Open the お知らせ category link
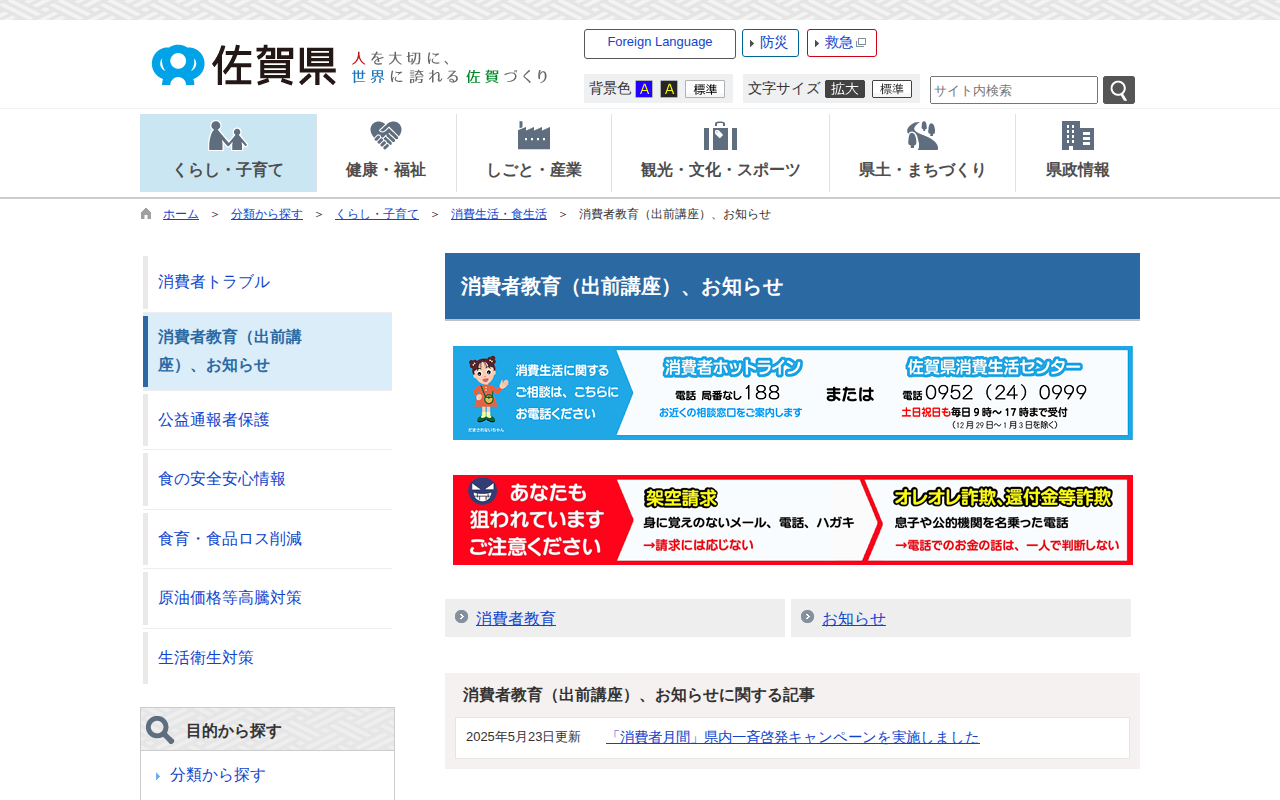1280x800 pixels. click(x=854, y=619)
